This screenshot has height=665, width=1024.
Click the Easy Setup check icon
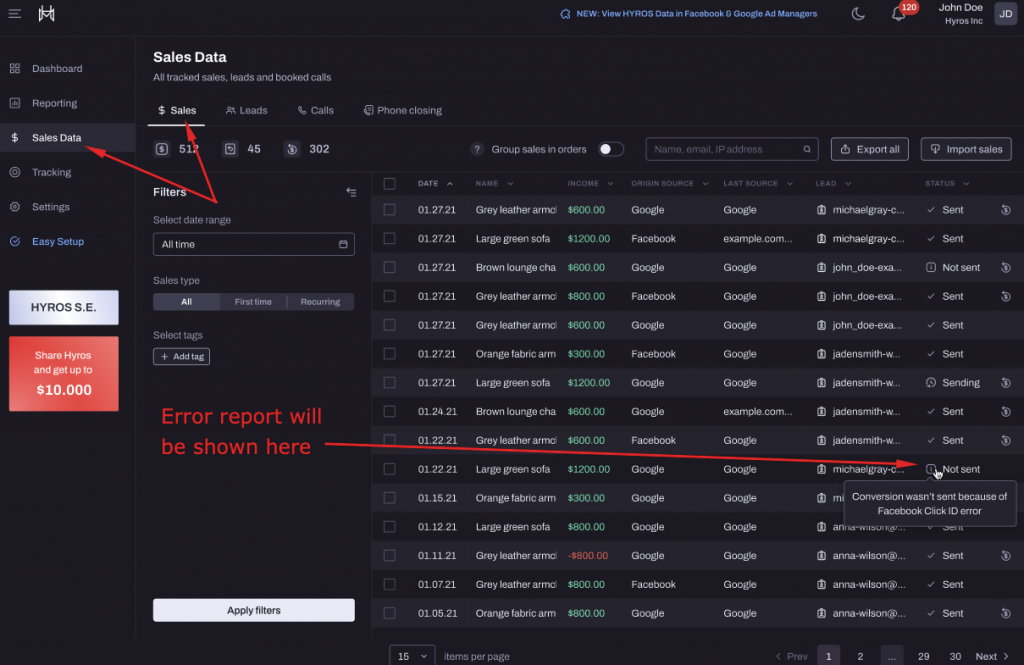[15, 242]
